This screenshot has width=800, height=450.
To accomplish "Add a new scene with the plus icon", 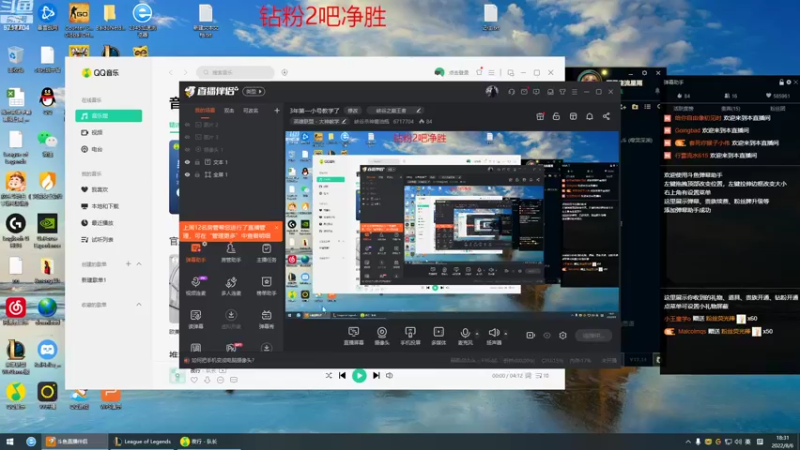I will click(x=277, y=110).
